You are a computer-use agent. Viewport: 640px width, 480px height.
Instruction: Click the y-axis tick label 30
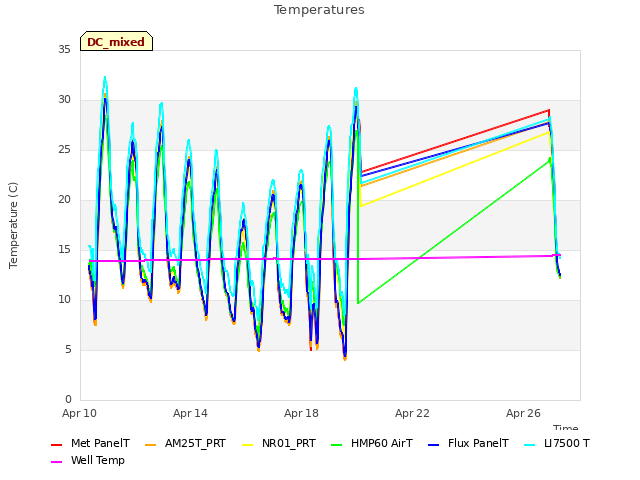pyautogui.click(x=64, y=100)
